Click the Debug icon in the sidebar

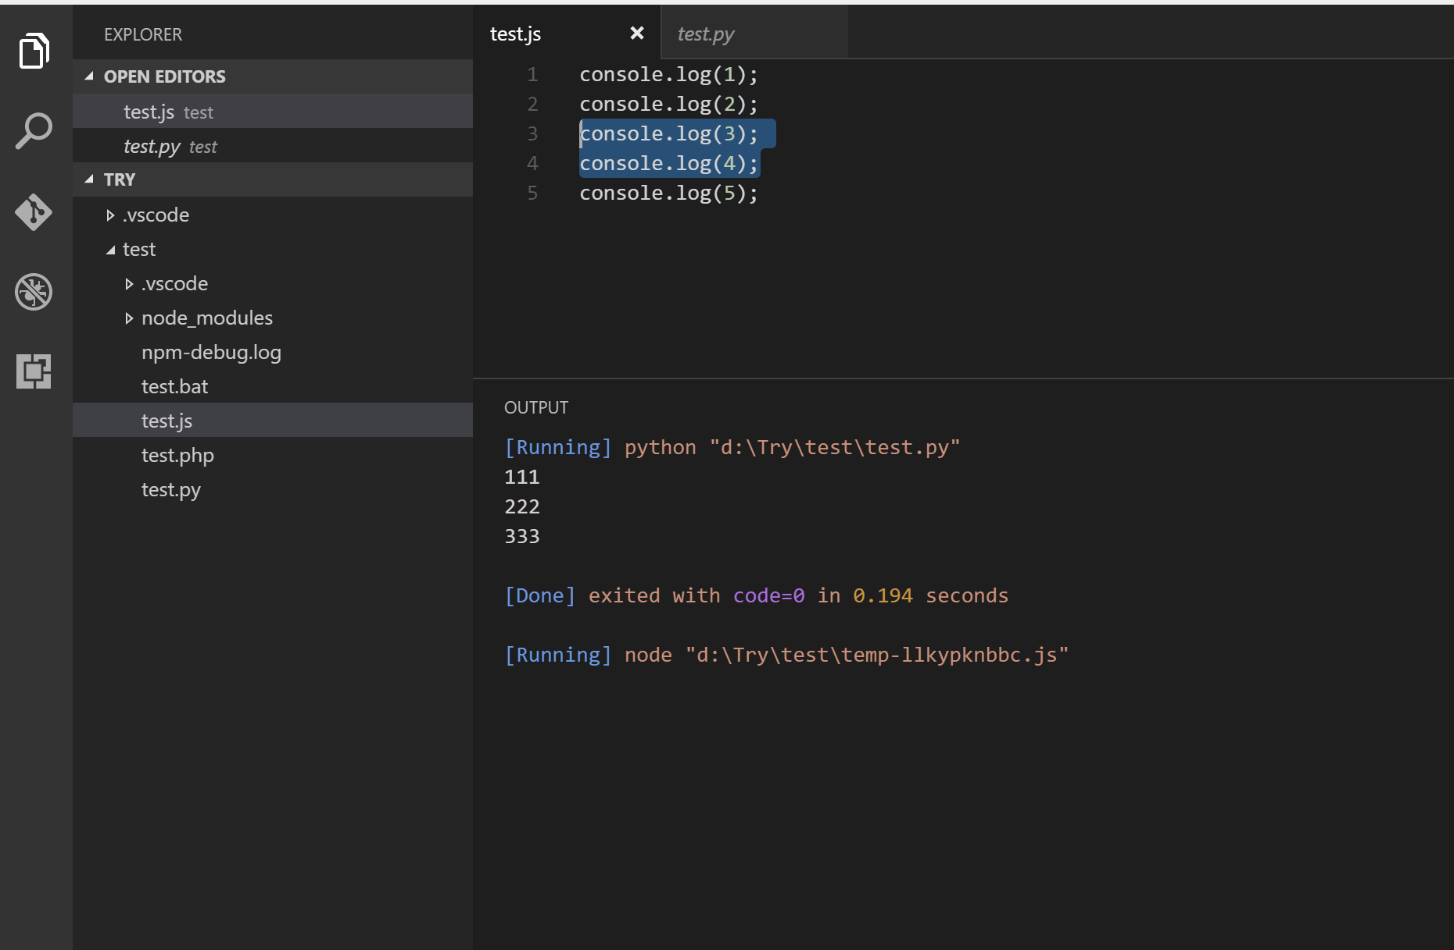click(x=34, y=292)
